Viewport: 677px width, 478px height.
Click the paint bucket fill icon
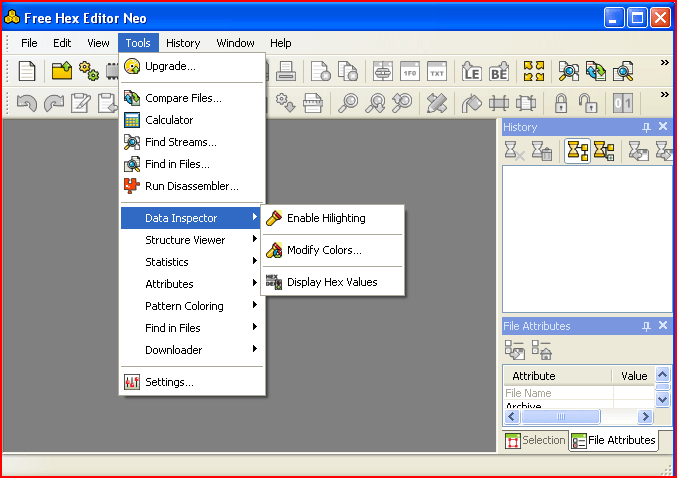(471, 103)
